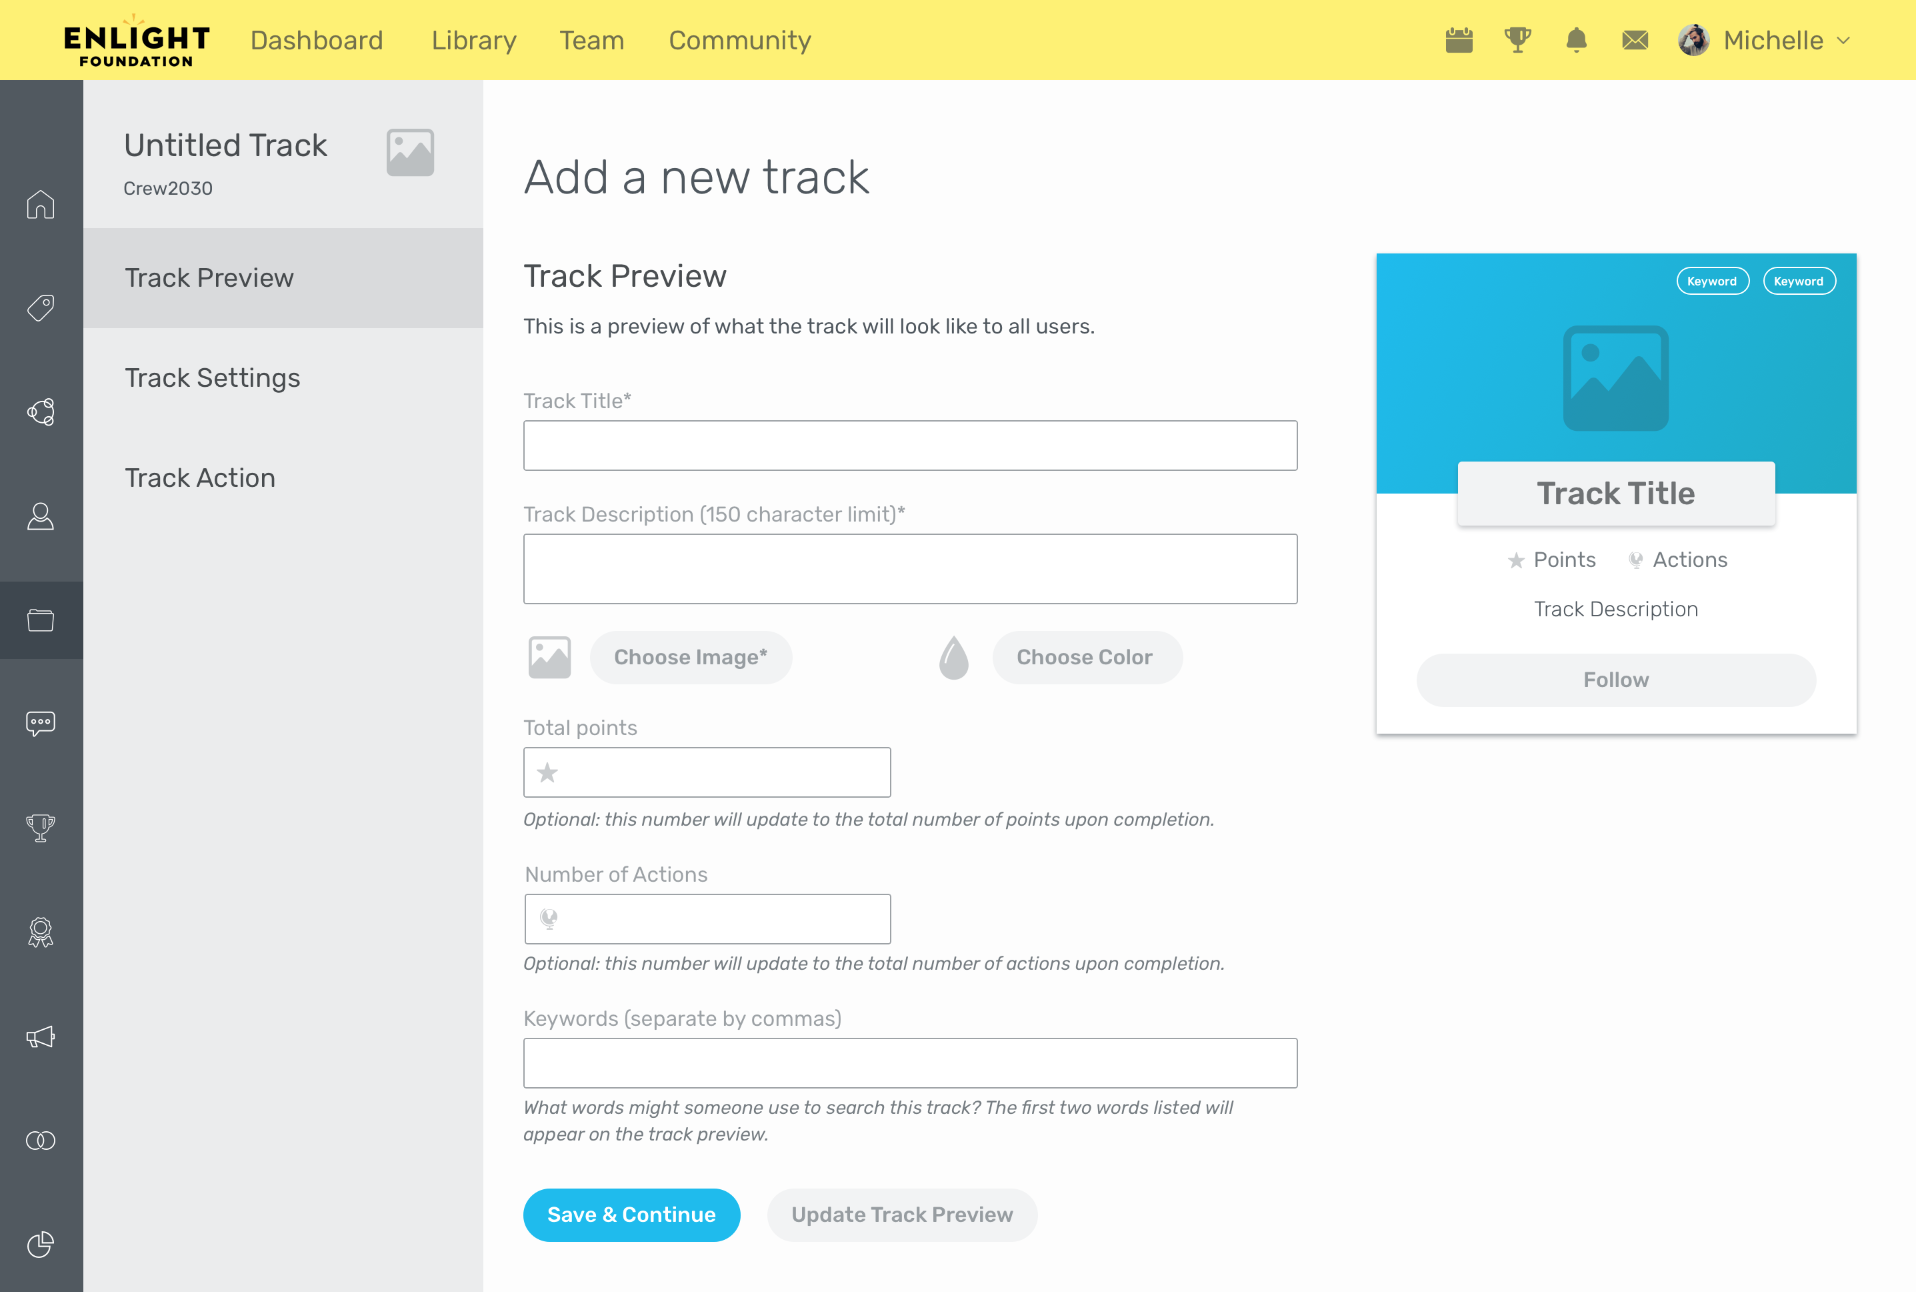1916x1292 pixels.
Task: Select the Track Action tab
Action: coord(283,478)
